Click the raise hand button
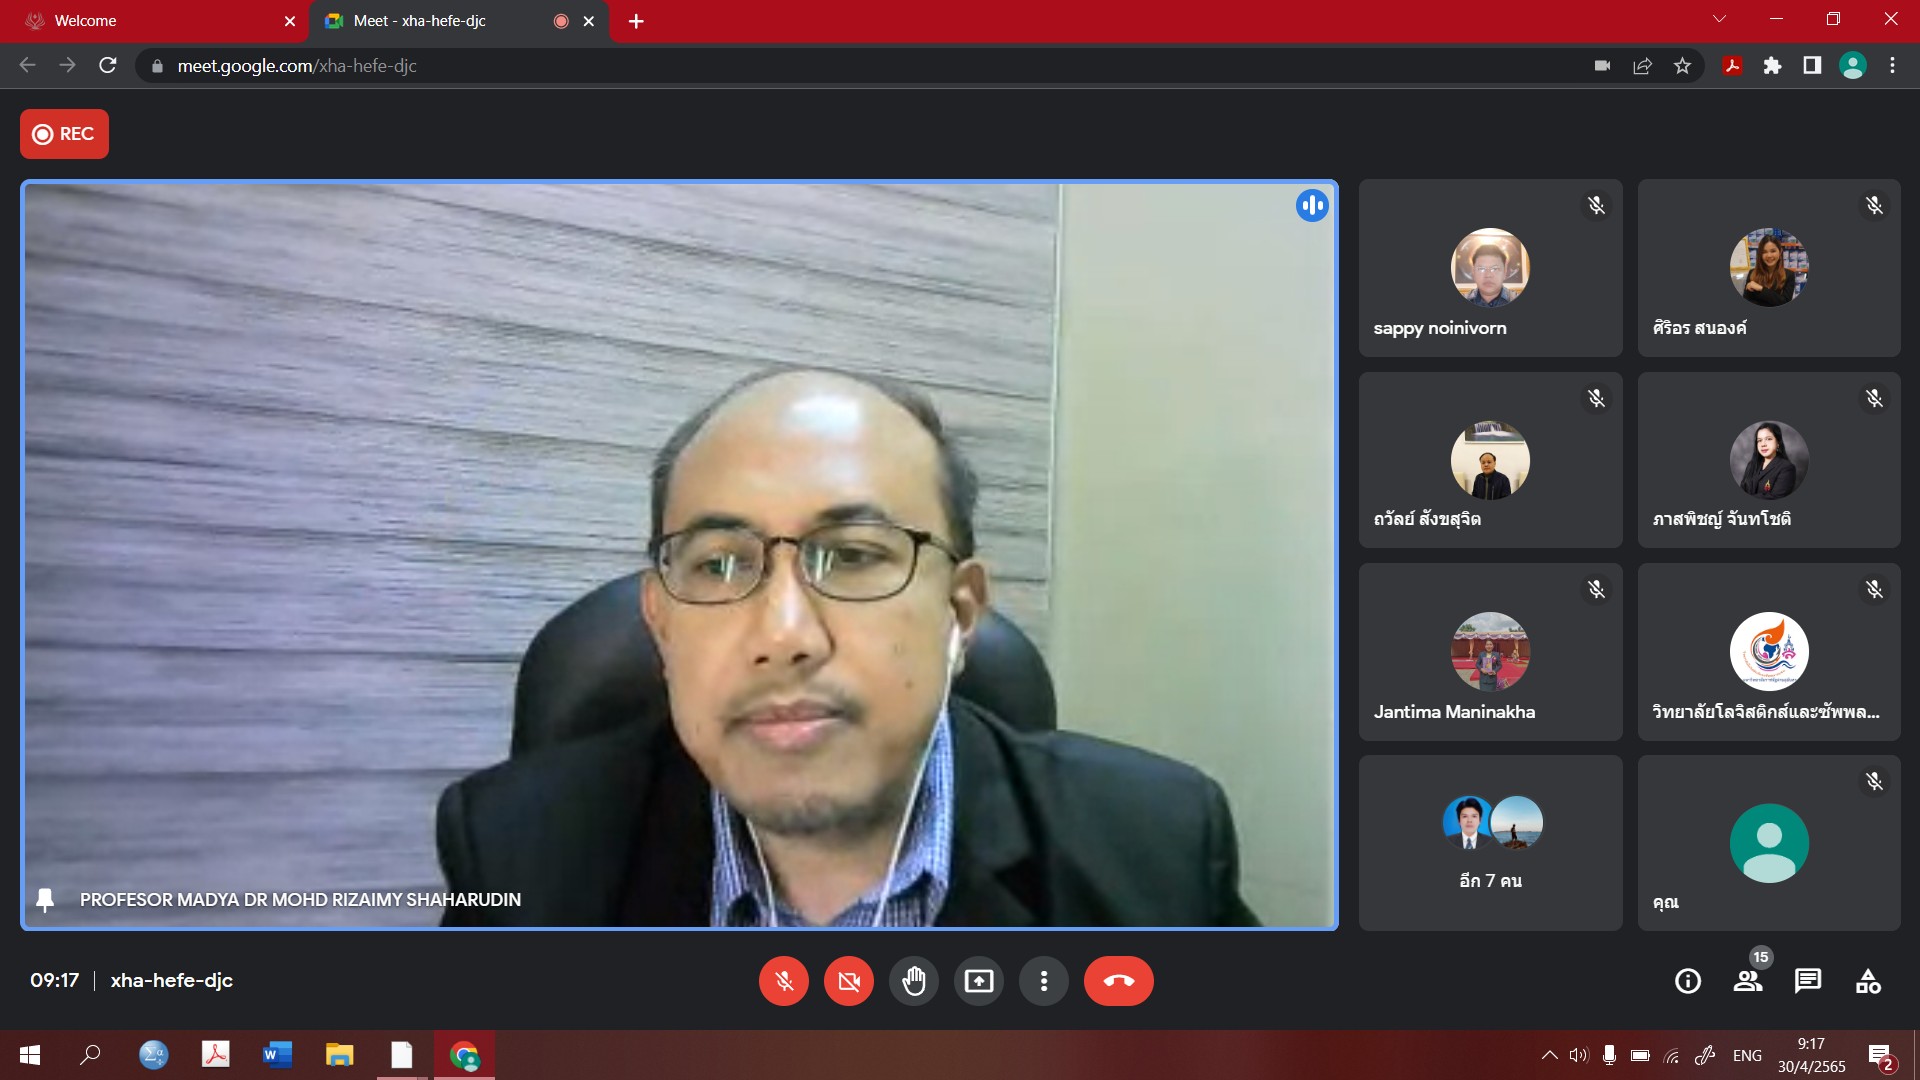 913,981
